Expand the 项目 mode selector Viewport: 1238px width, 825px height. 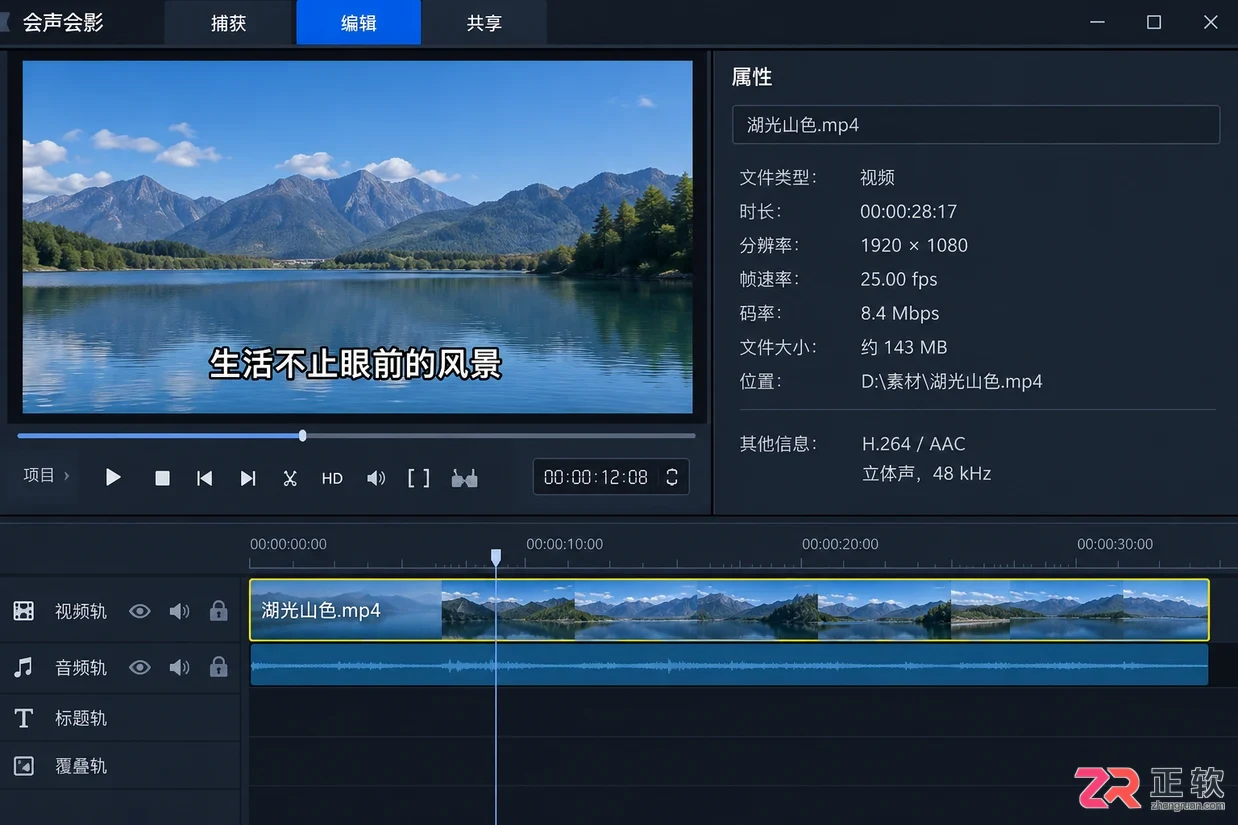click(46, 475)
